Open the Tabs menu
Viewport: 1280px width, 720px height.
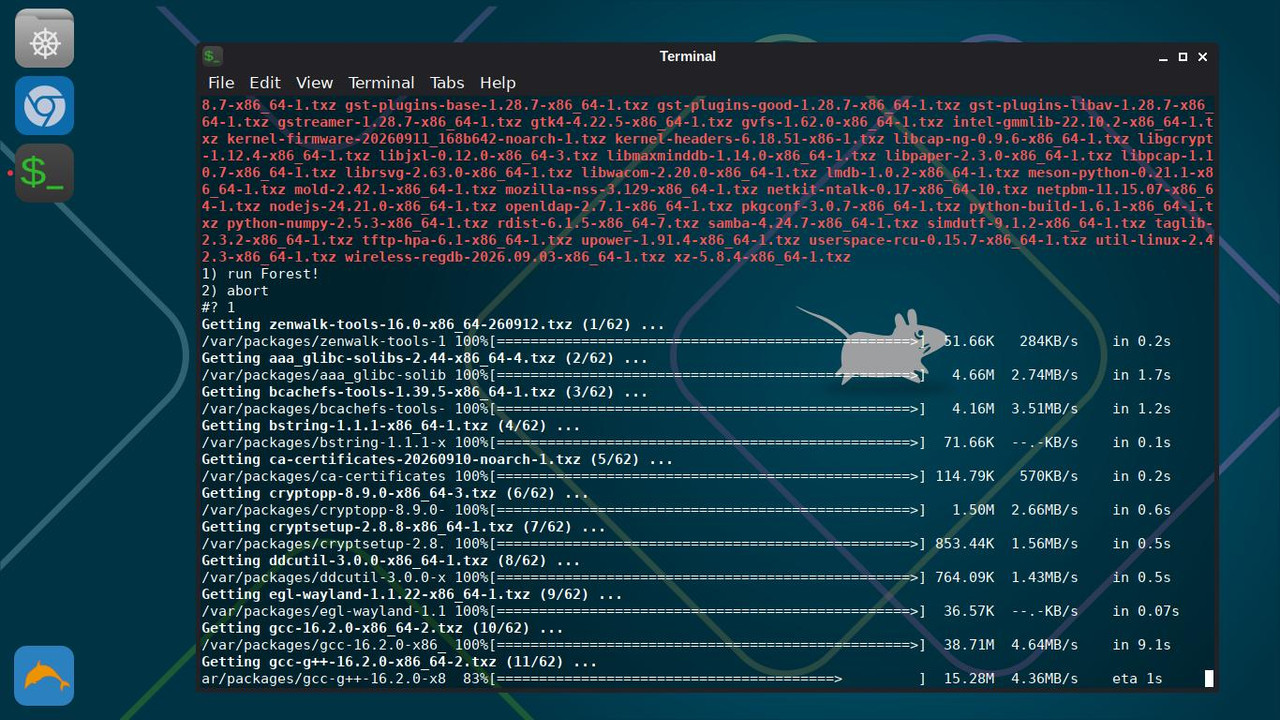[x=447, y=83]
